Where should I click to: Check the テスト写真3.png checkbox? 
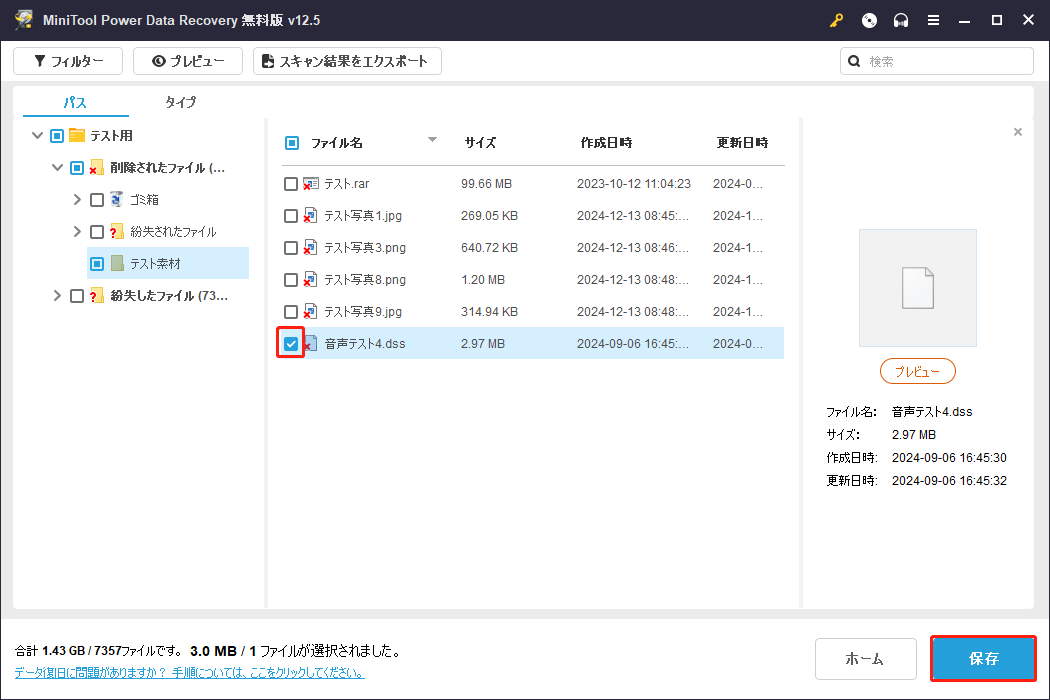291,248
